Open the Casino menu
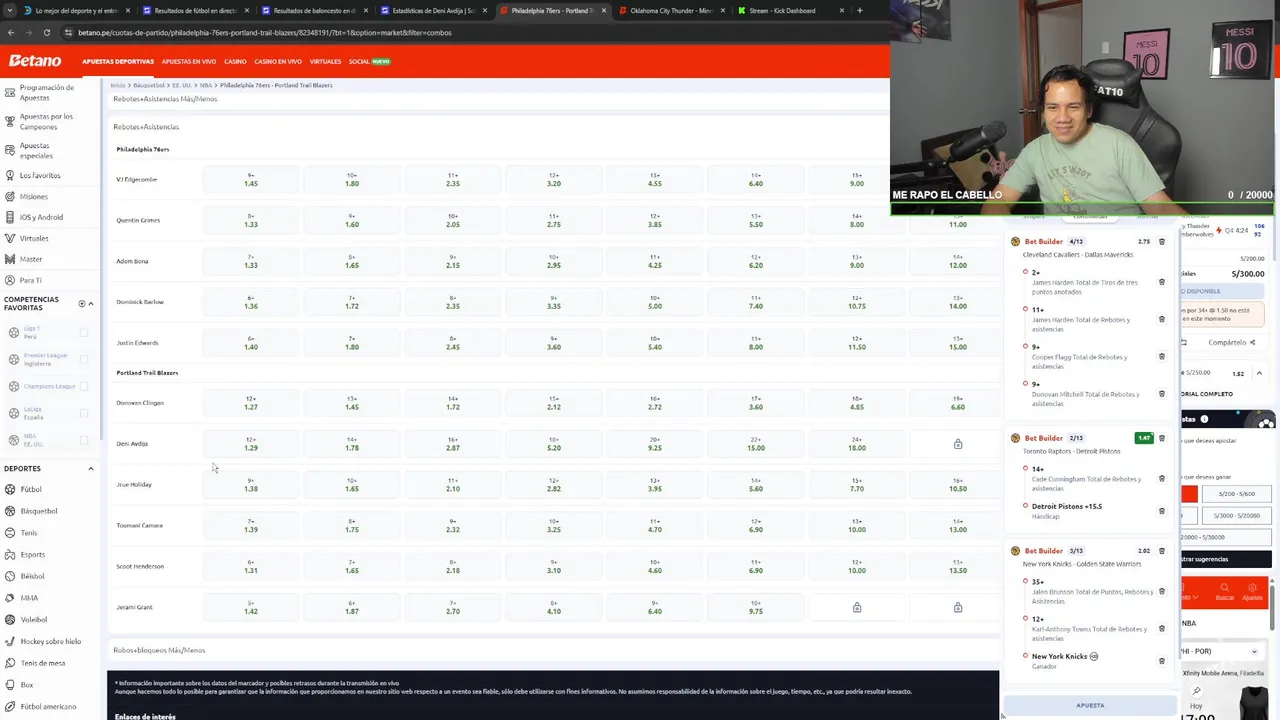 click(x=235, y=61)
